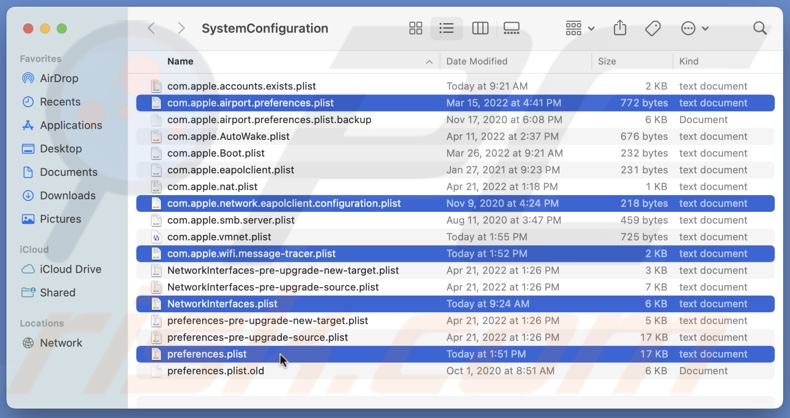
Task: Select preferences-pre-upgrade-new-target.plist file
Action: click(455, 320)
